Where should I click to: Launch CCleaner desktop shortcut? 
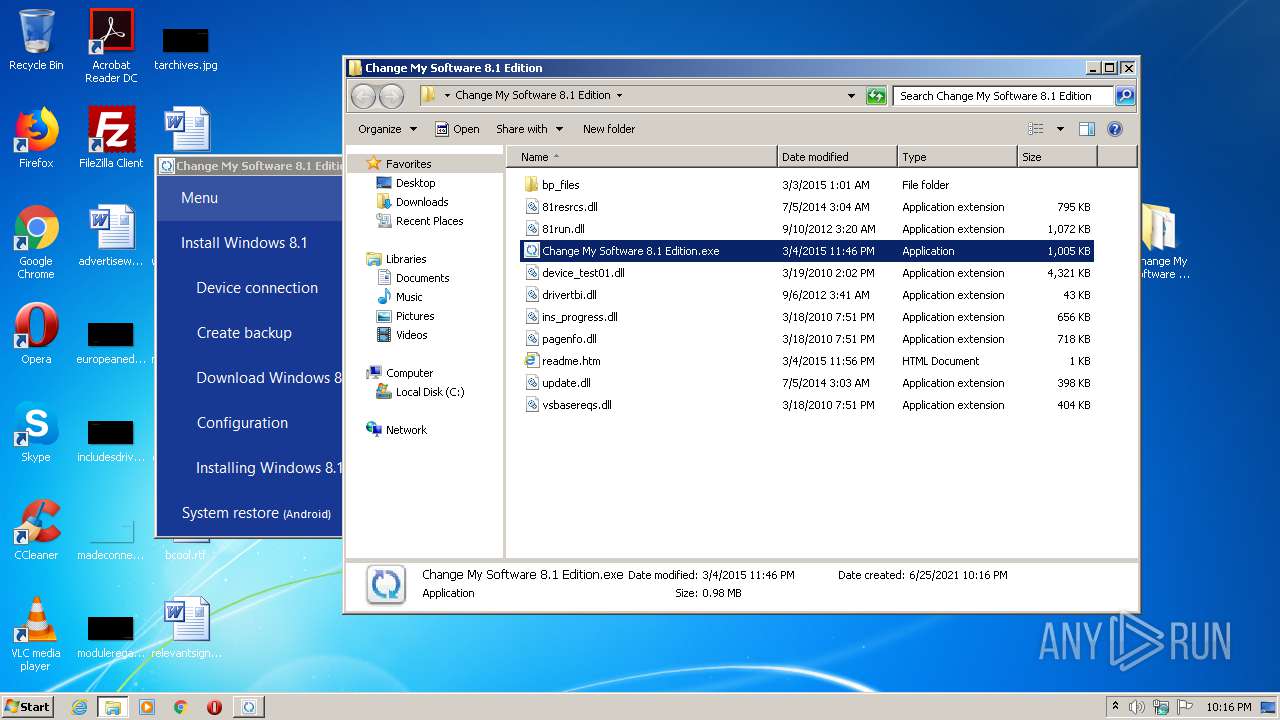[x=36, y=530]
